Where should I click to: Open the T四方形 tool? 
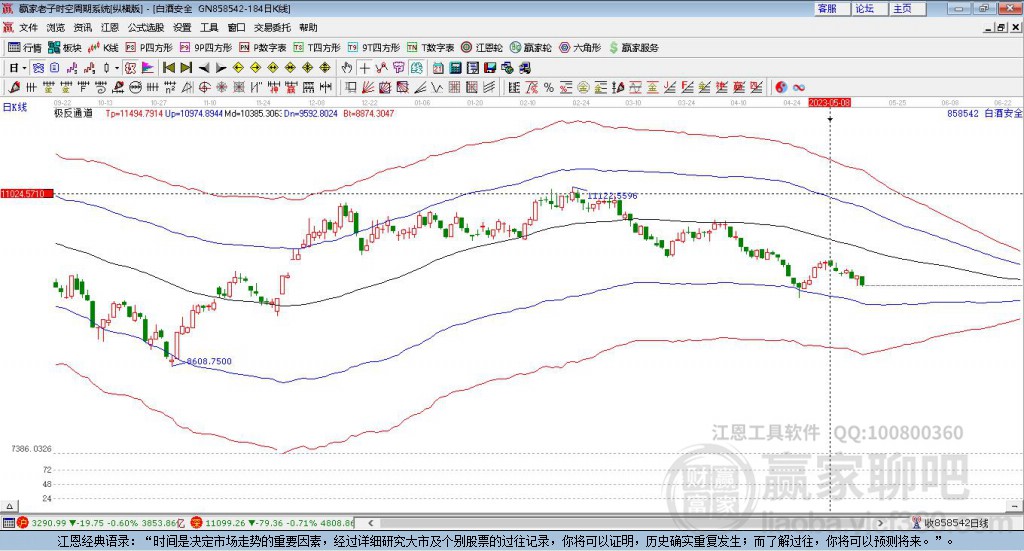[x=317, y=48]
